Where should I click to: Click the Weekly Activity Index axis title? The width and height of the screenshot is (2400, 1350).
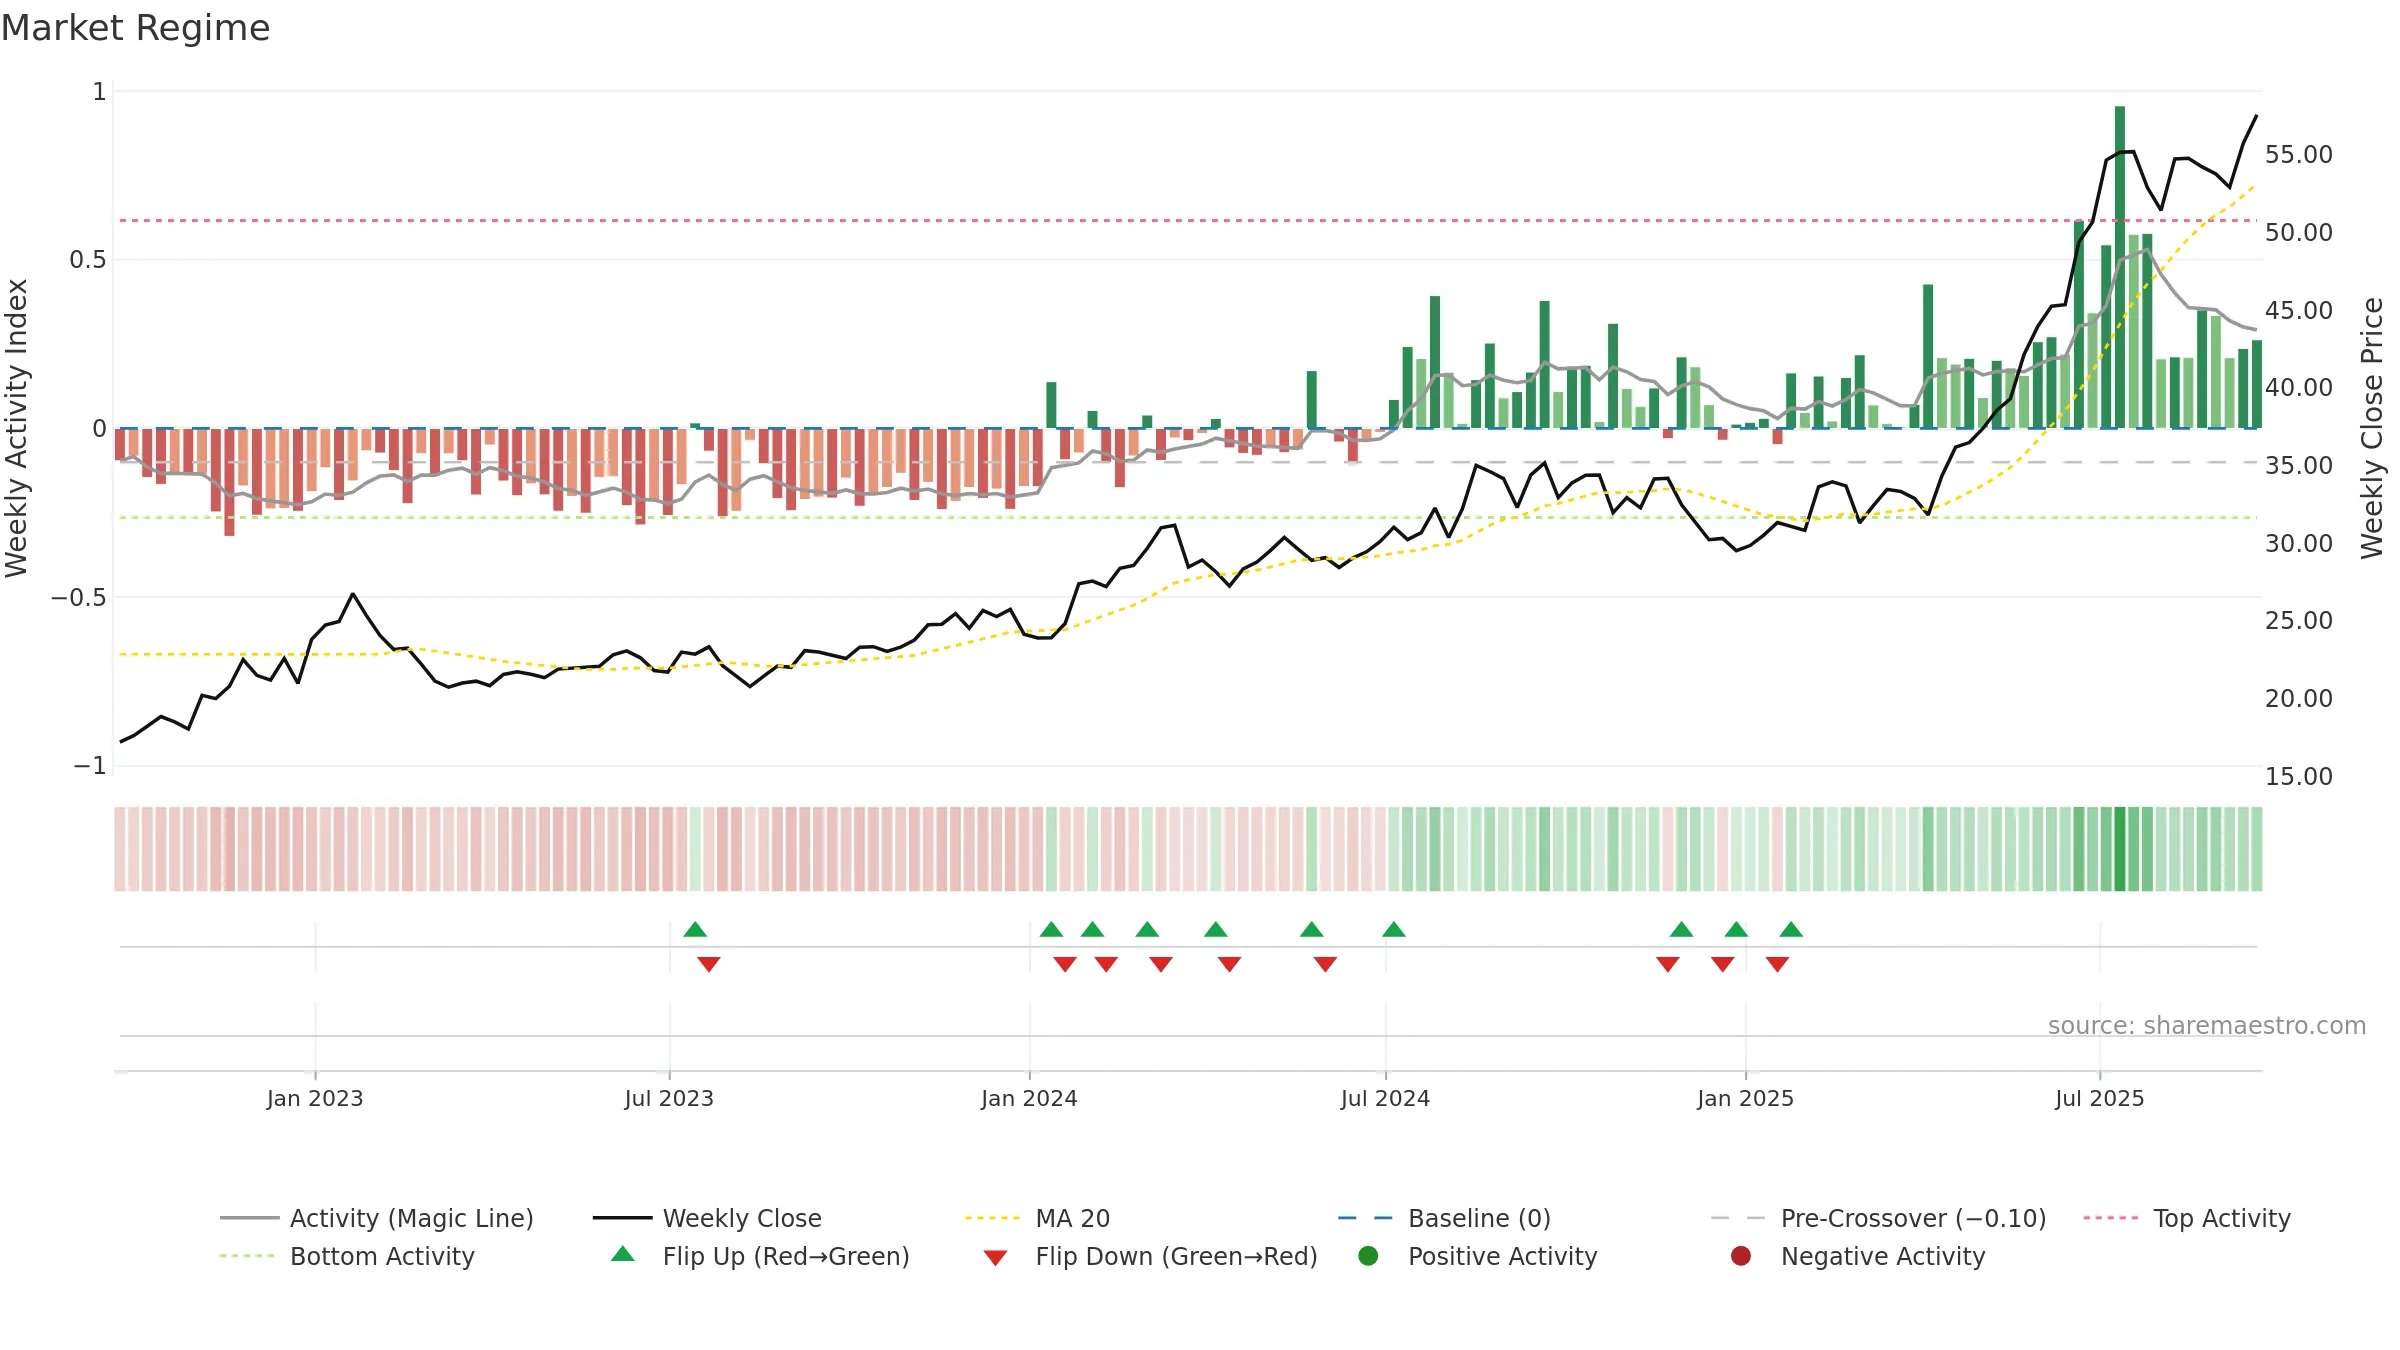click(x=17, y=428)
